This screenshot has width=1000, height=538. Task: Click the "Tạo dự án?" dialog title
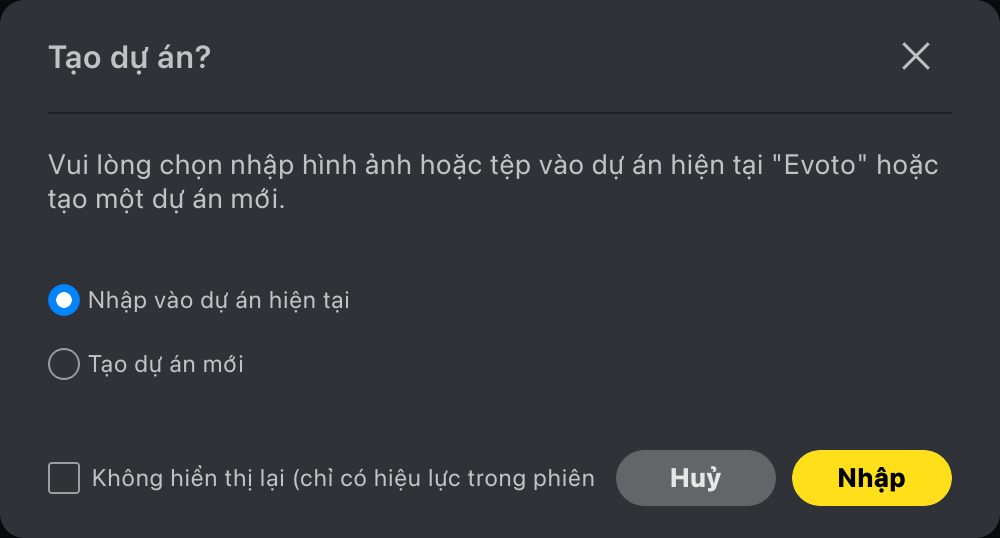tap(129, 58)
